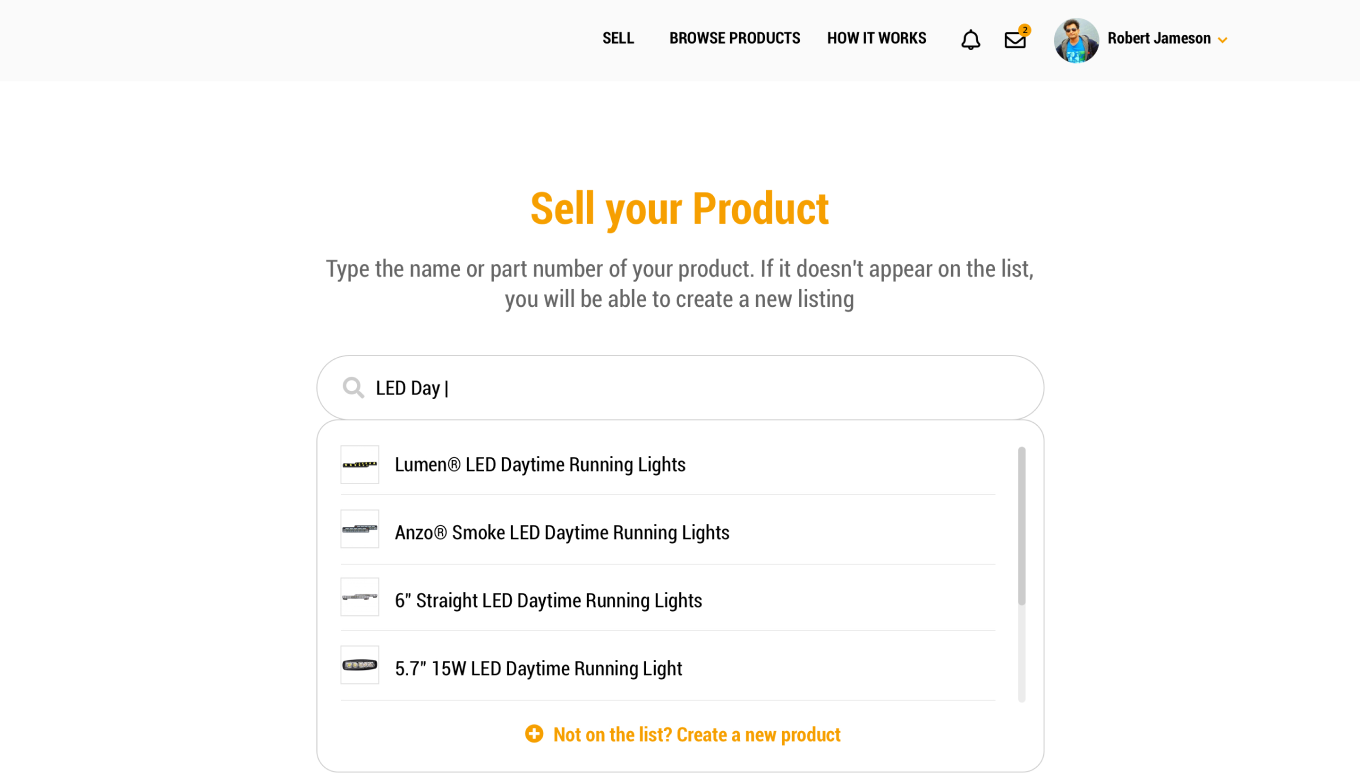Click the plus icon beside Create a new product

pos(534,734)
